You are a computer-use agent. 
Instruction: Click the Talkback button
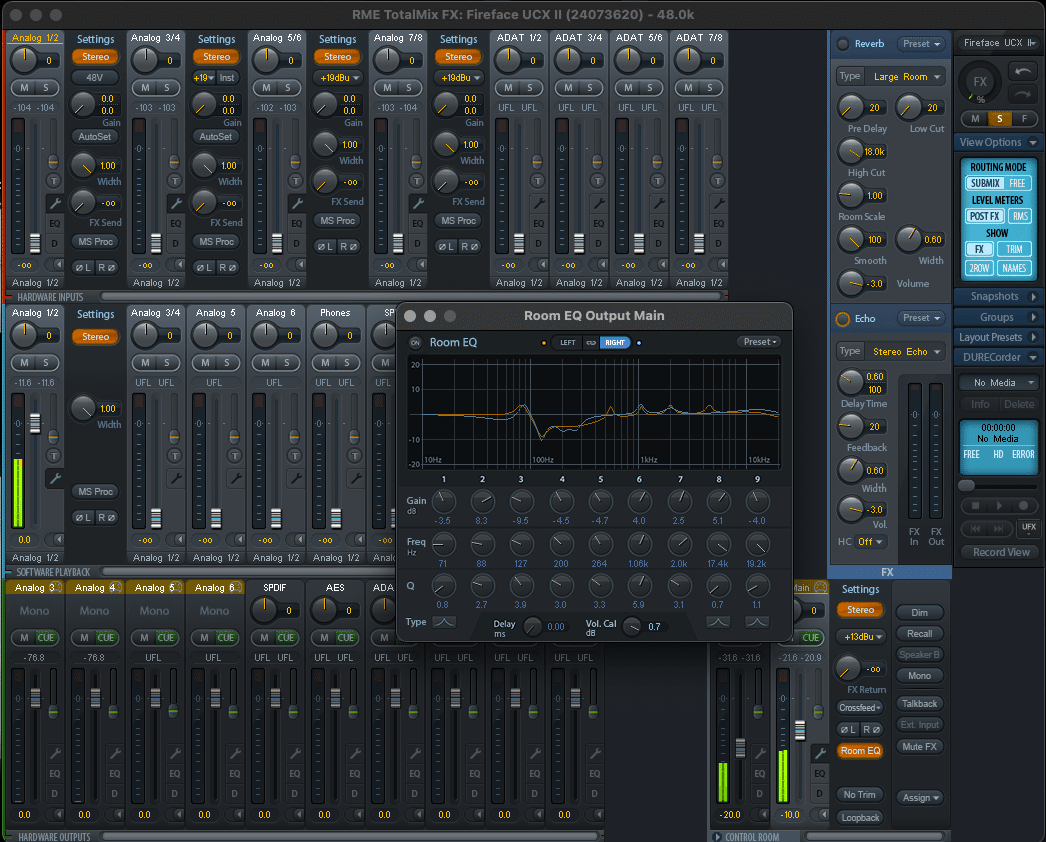click(x=919, y=704)
